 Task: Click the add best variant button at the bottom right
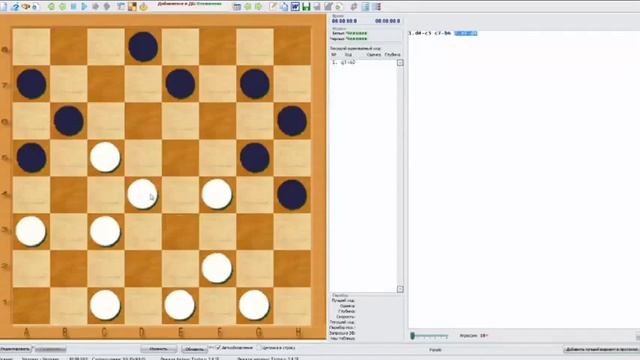pos(601,349)
